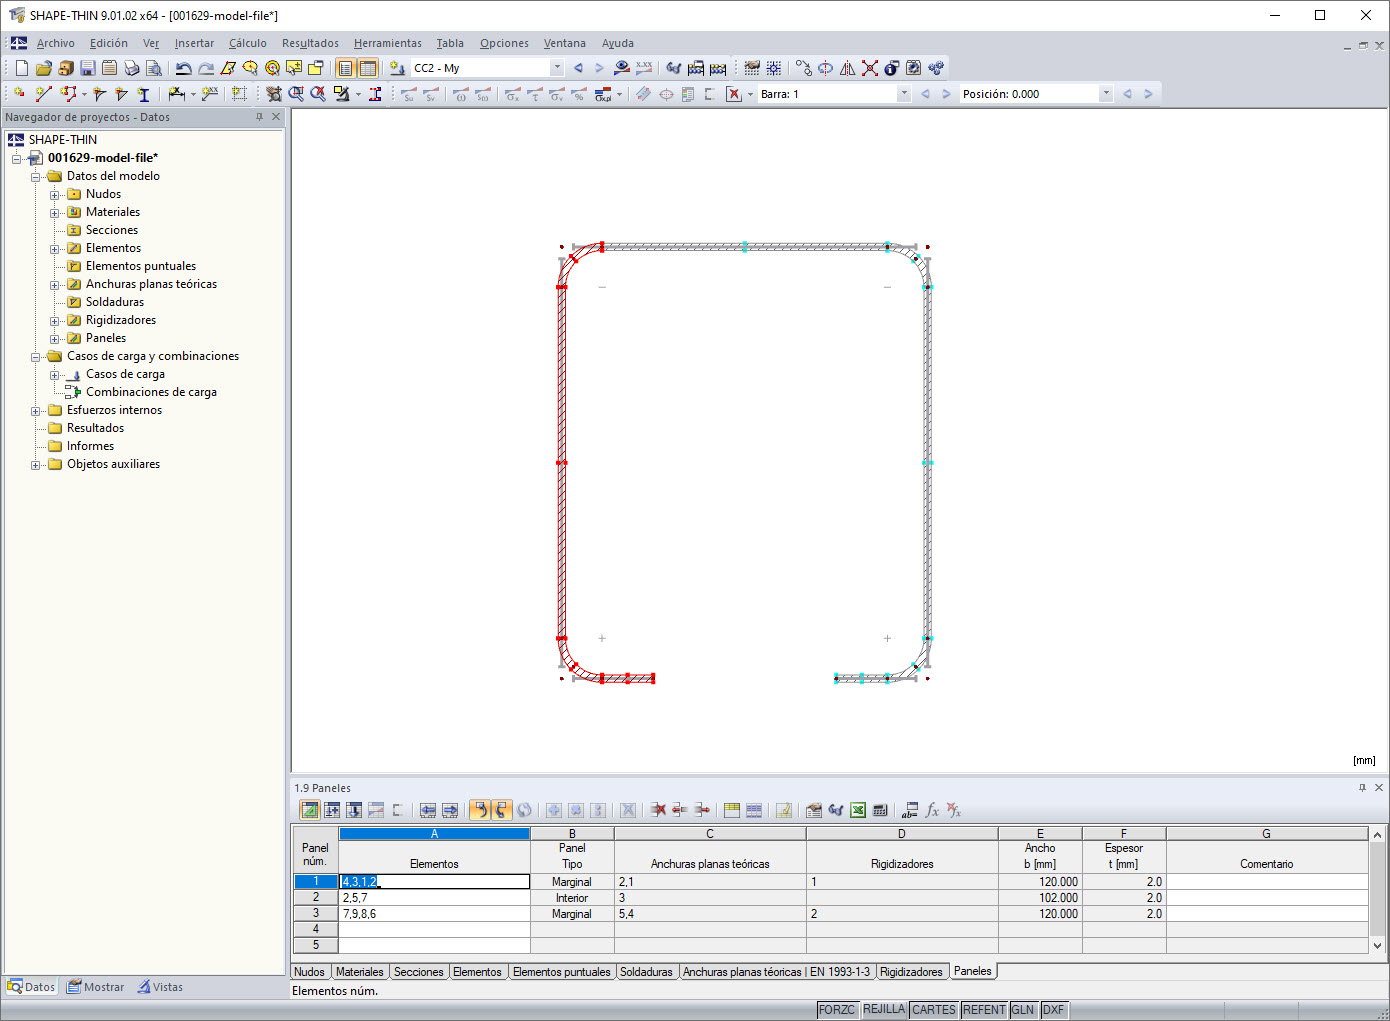Viewport: 1390px width, 1021px height.
Task: Click the fx formula editor icon
Action: click(932, 810)
